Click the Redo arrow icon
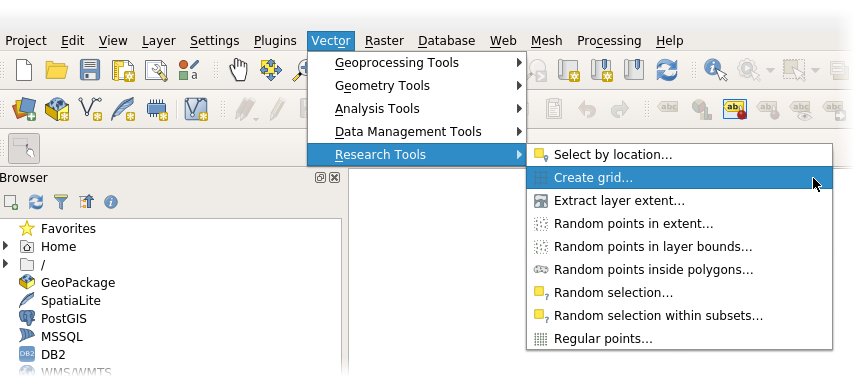Viewport: 857px width, 384px height. (x=620, y=109)
